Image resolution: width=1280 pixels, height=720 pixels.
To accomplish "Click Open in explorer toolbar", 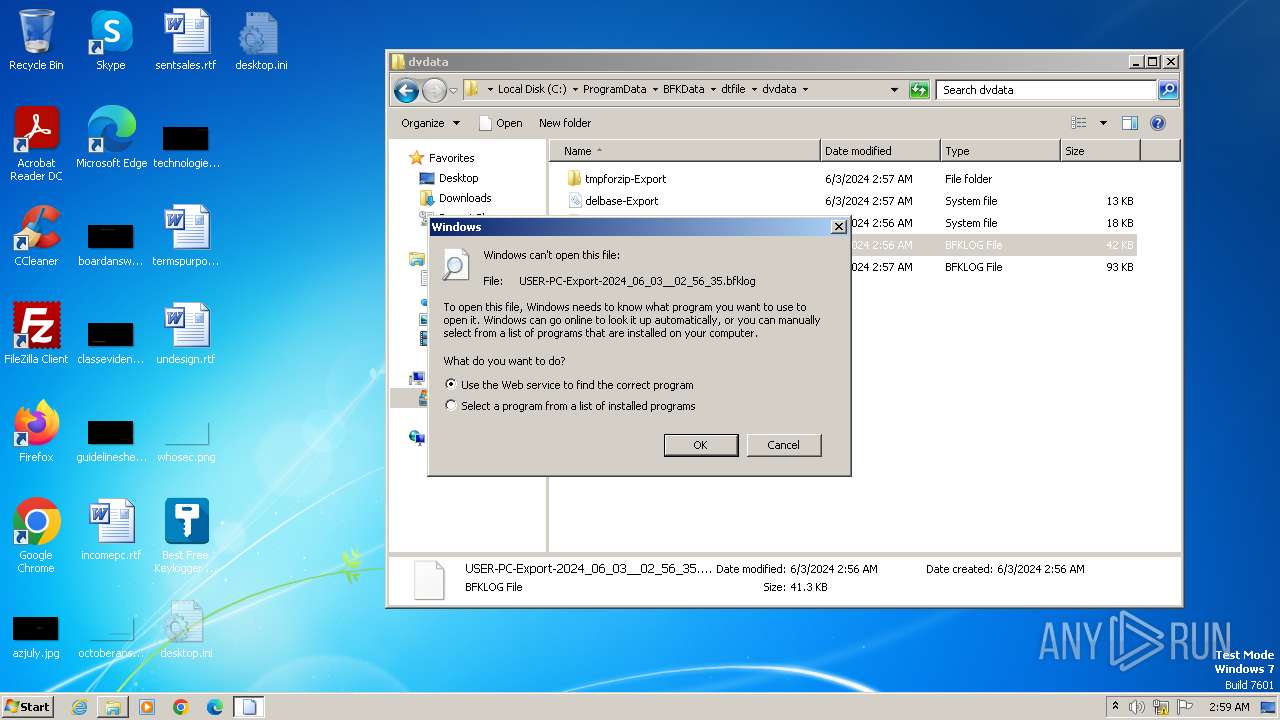I will pos(500,123).
